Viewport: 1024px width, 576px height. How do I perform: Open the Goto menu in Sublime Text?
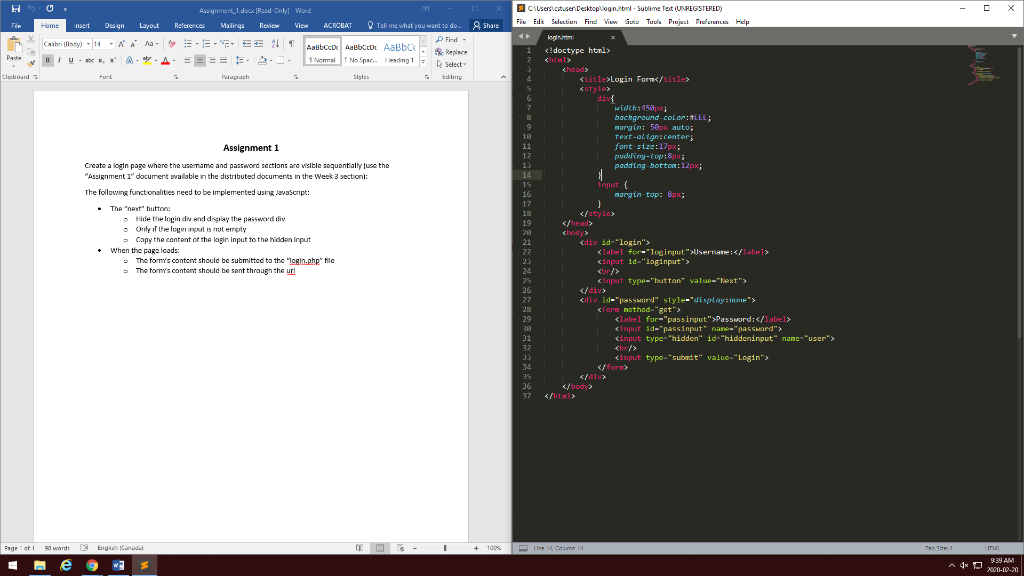click(632, 22)
